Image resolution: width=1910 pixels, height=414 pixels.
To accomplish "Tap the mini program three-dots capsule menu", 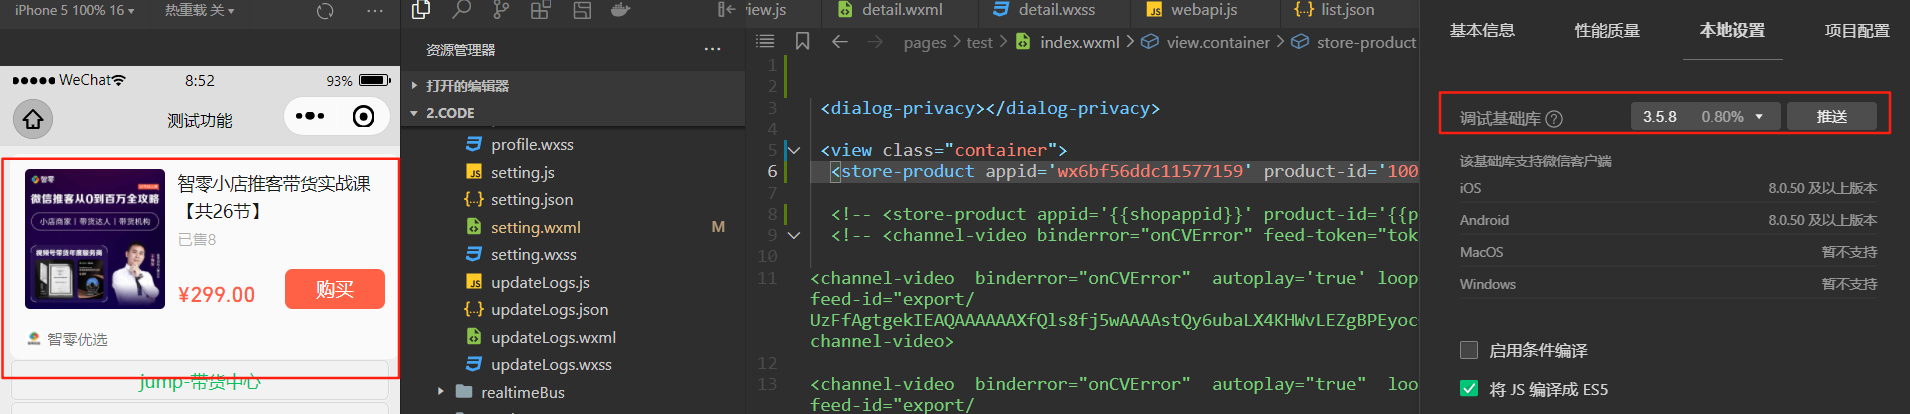I will [x=310, y=117].
